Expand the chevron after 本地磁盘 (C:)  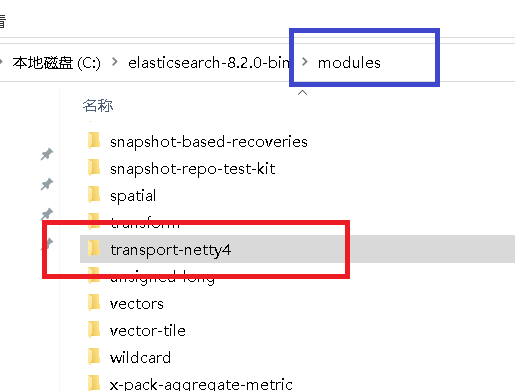coord(115,62)
